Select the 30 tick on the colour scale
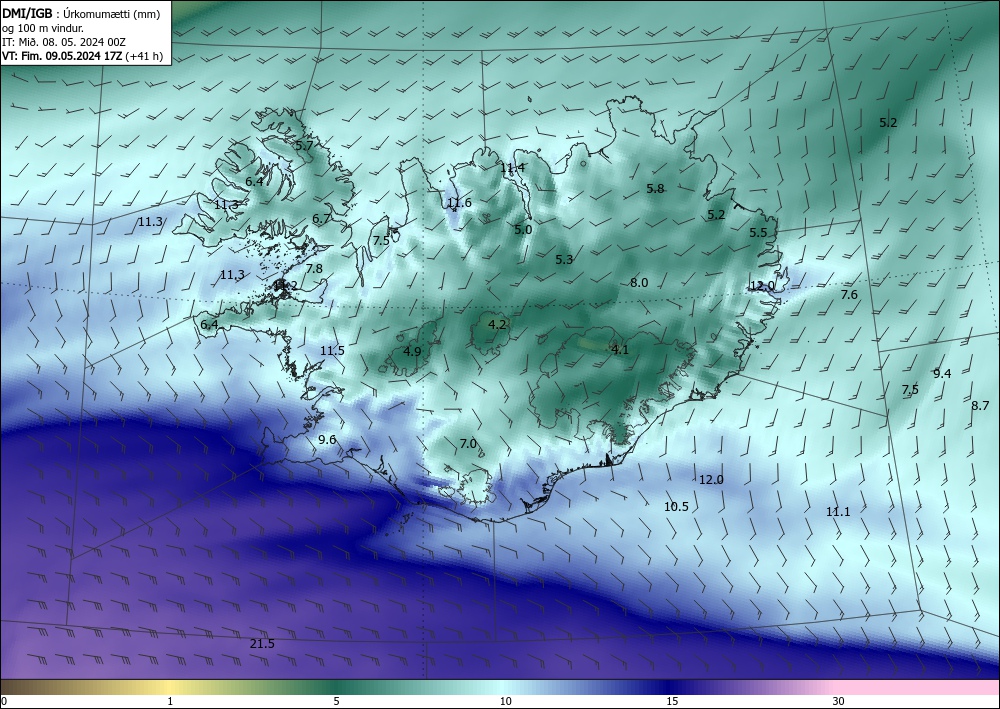Screen dimensions: 1000x709 tap(839, 701)
